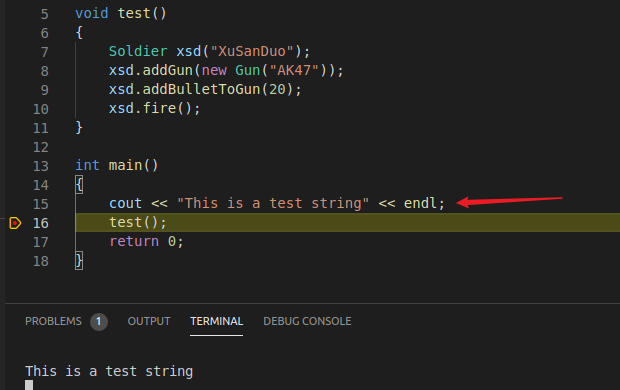Image resolution: width=620 pixels, height=390 pixels.
Task: Click the closing brace on line 18
Action: point(79,261)
